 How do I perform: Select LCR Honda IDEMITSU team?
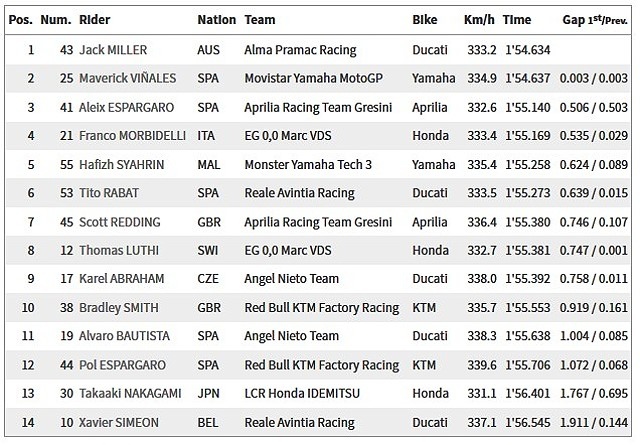tap(304, 394)
